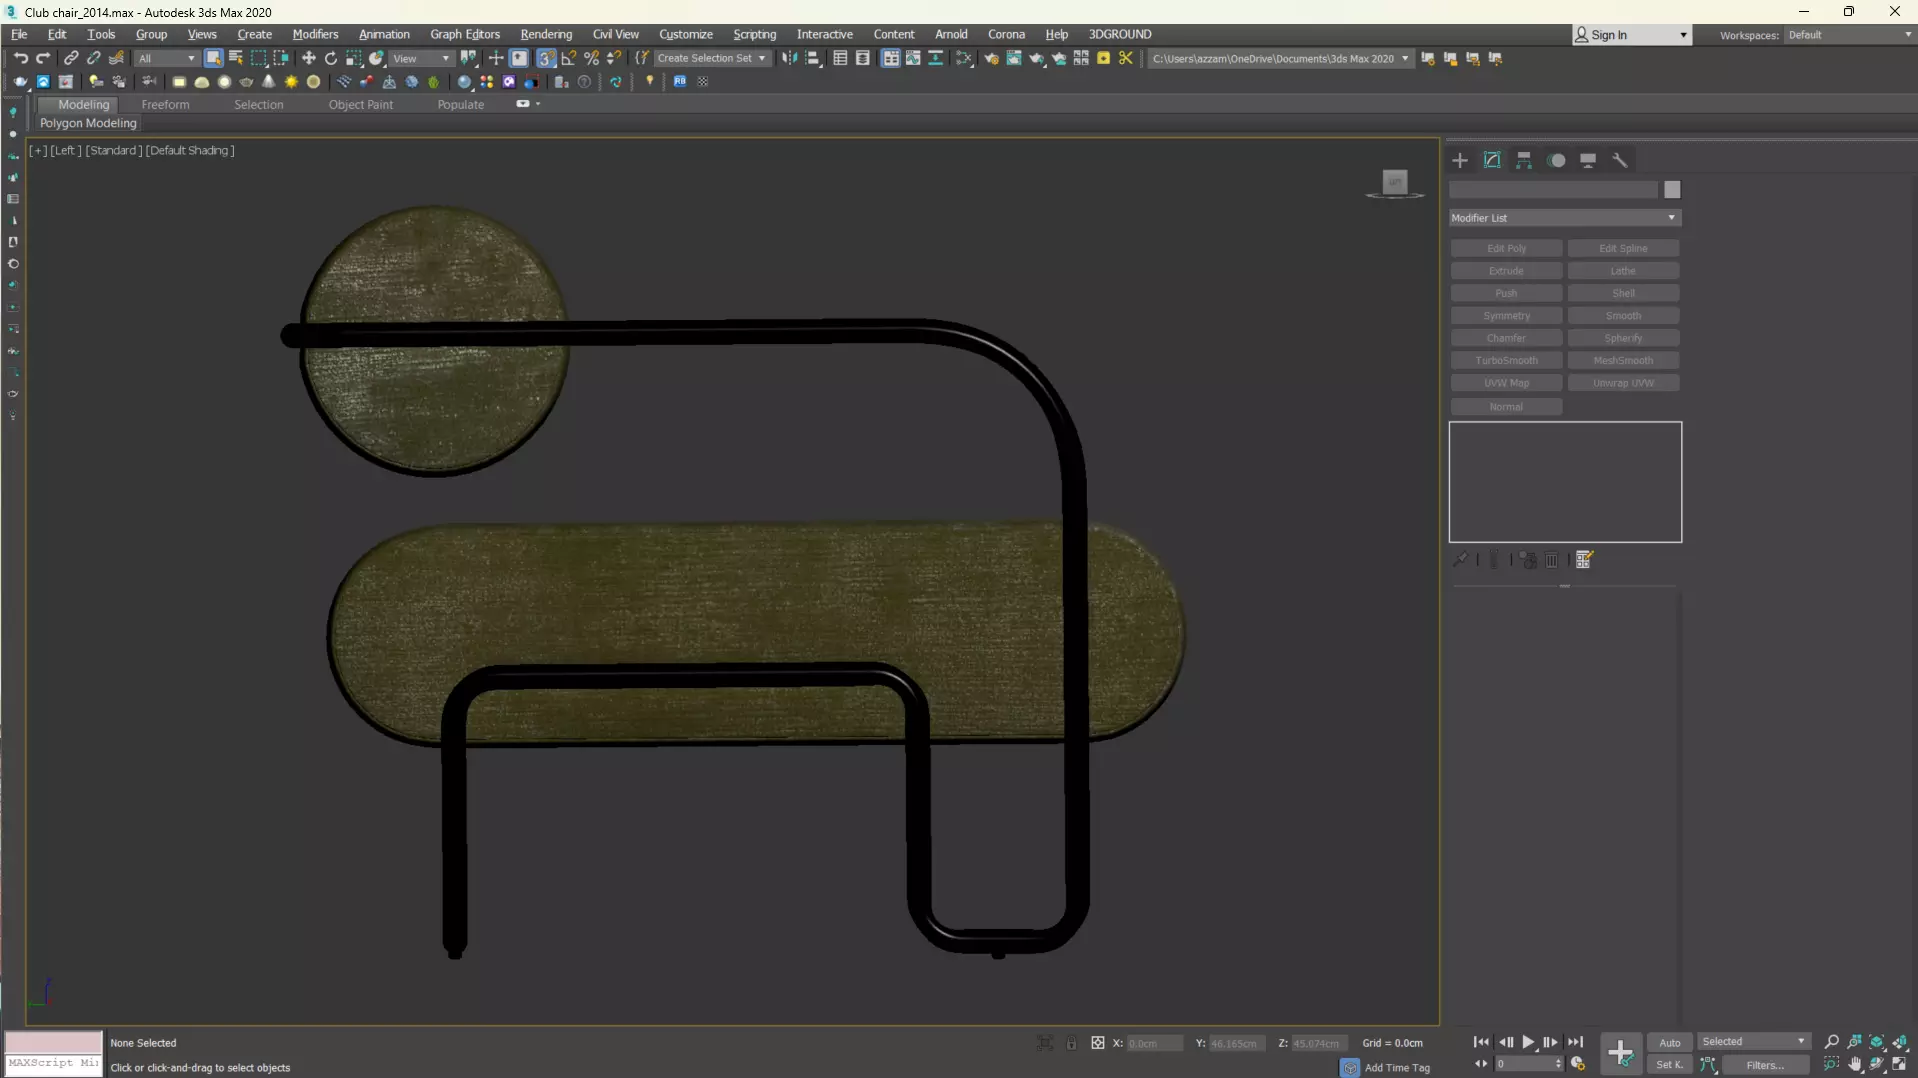This screenshot has width=1918, height=1078.
Task: Click the TurboSmooth modifier button
Action: point(1506,360)
